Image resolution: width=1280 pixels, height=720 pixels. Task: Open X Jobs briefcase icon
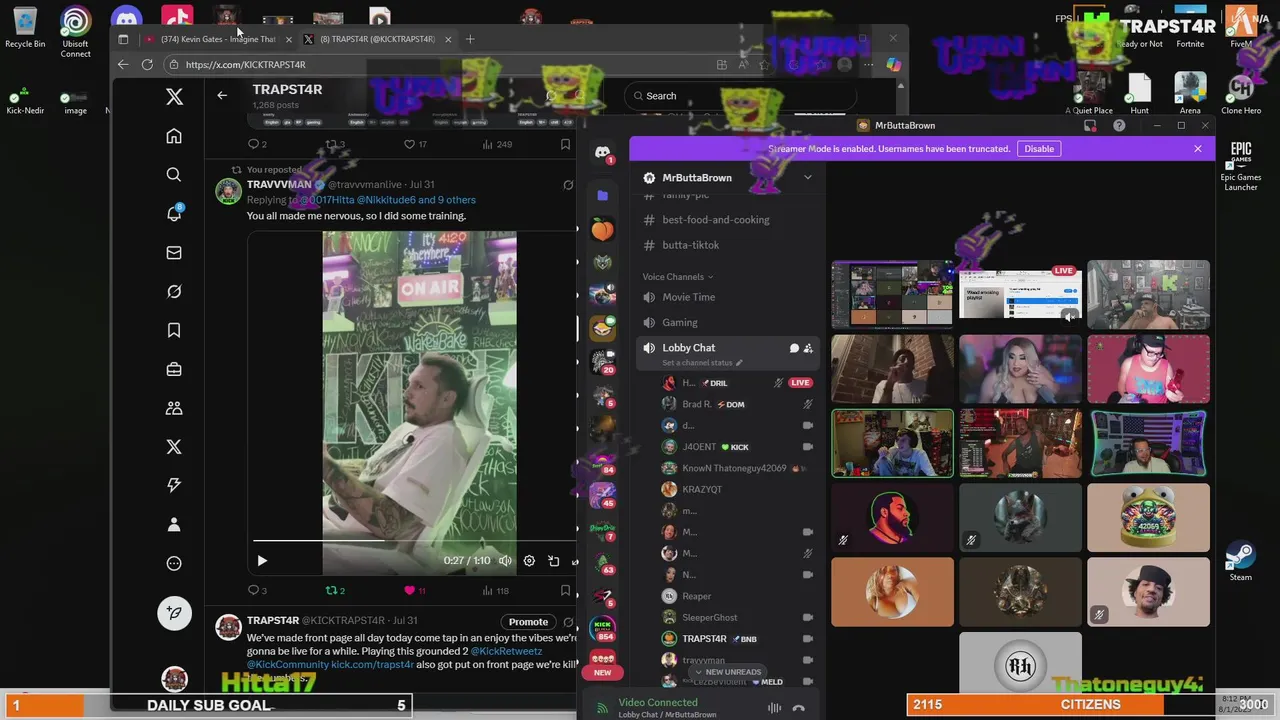[174, 369]
